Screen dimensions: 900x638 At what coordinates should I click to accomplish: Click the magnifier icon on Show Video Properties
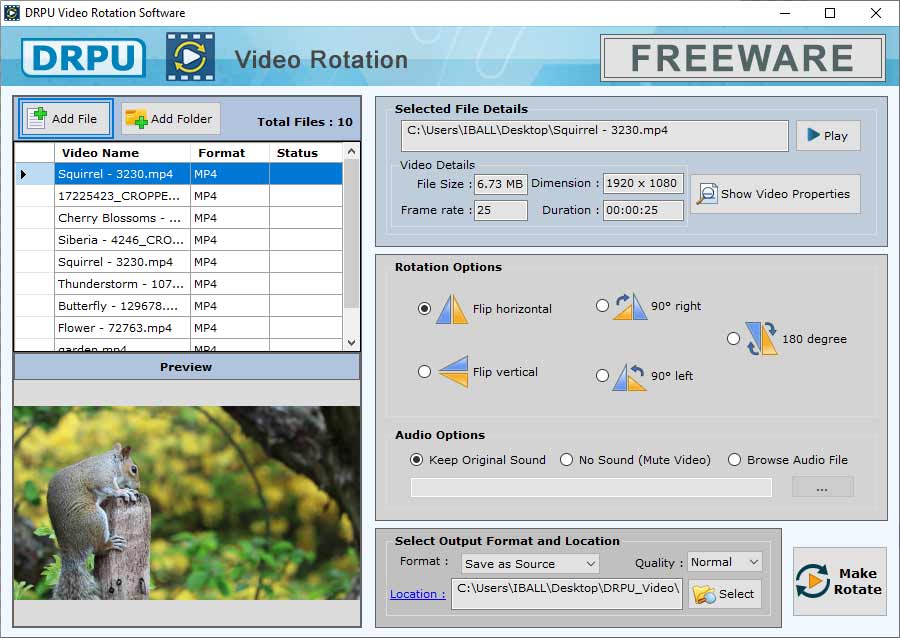click(x=707, y=194)
